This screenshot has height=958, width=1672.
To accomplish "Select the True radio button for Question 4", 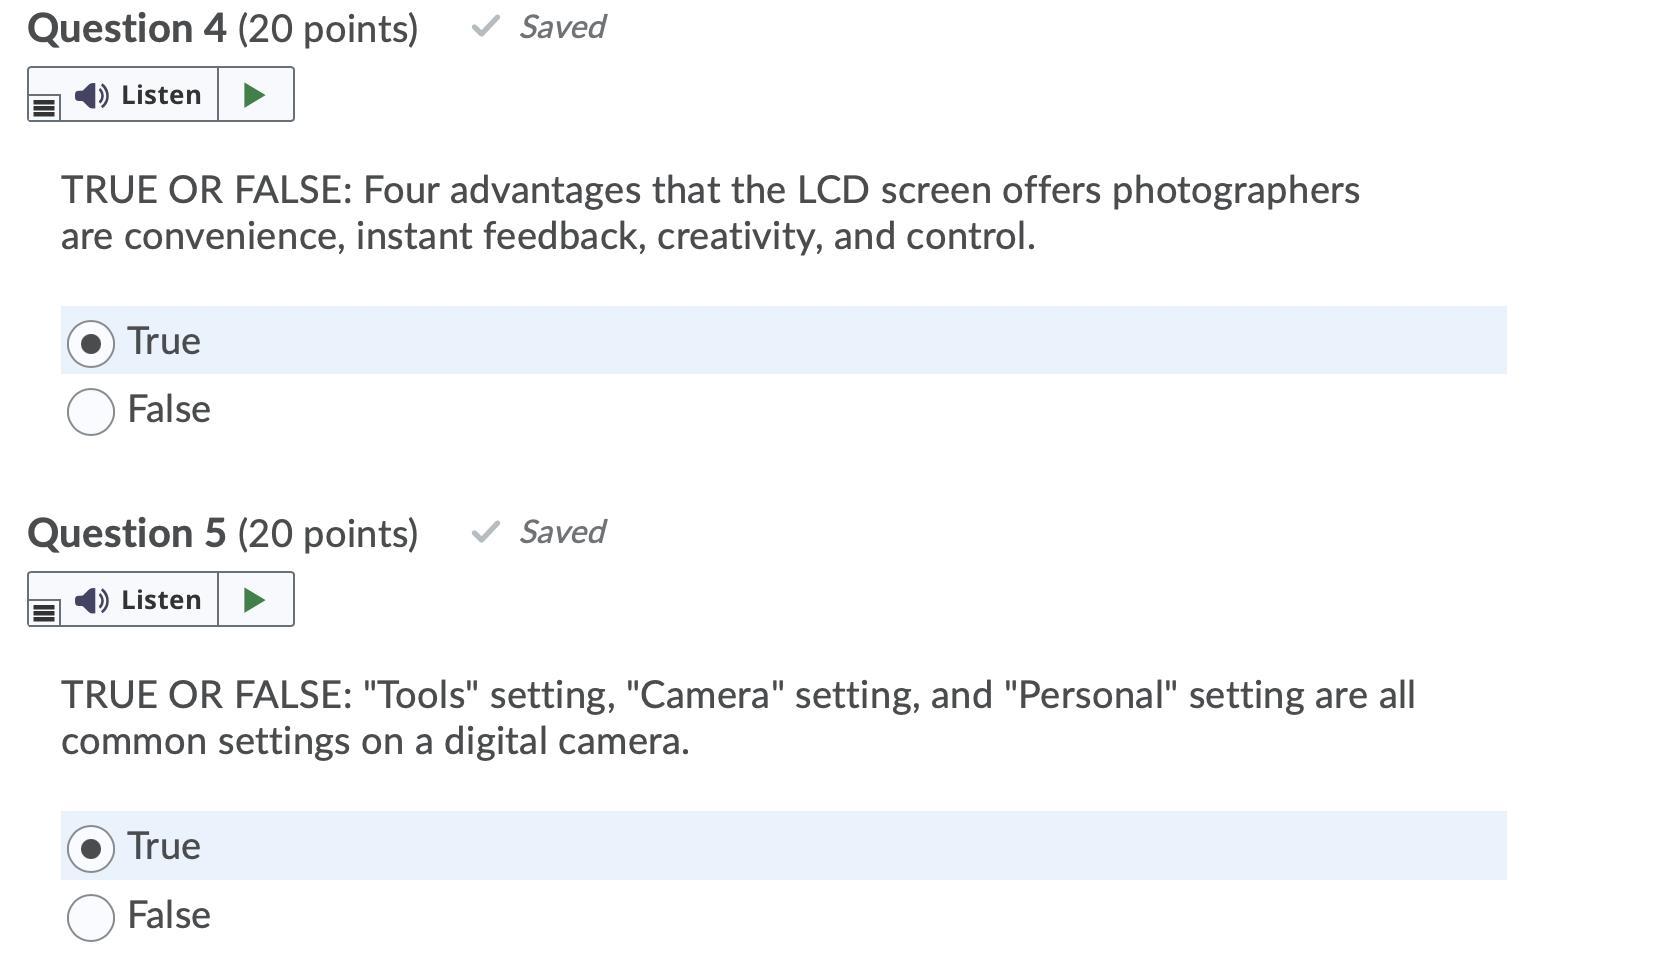I will (91, 343).
